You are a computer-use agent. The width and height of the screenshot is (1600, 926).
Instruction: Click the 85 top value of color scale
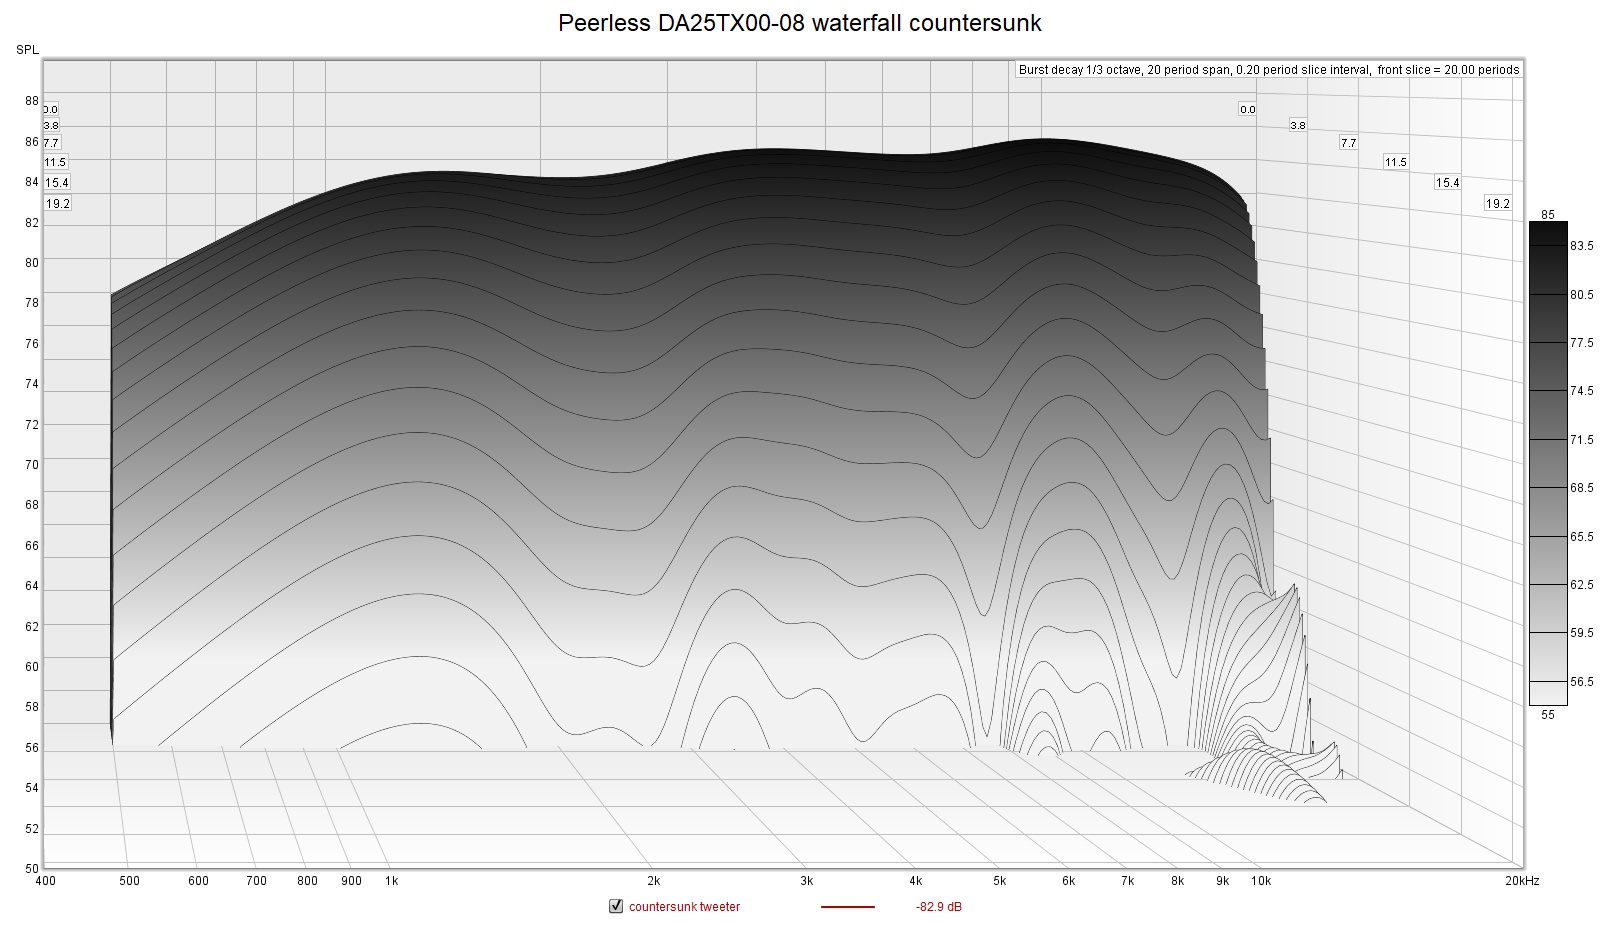pos(1548,214)
